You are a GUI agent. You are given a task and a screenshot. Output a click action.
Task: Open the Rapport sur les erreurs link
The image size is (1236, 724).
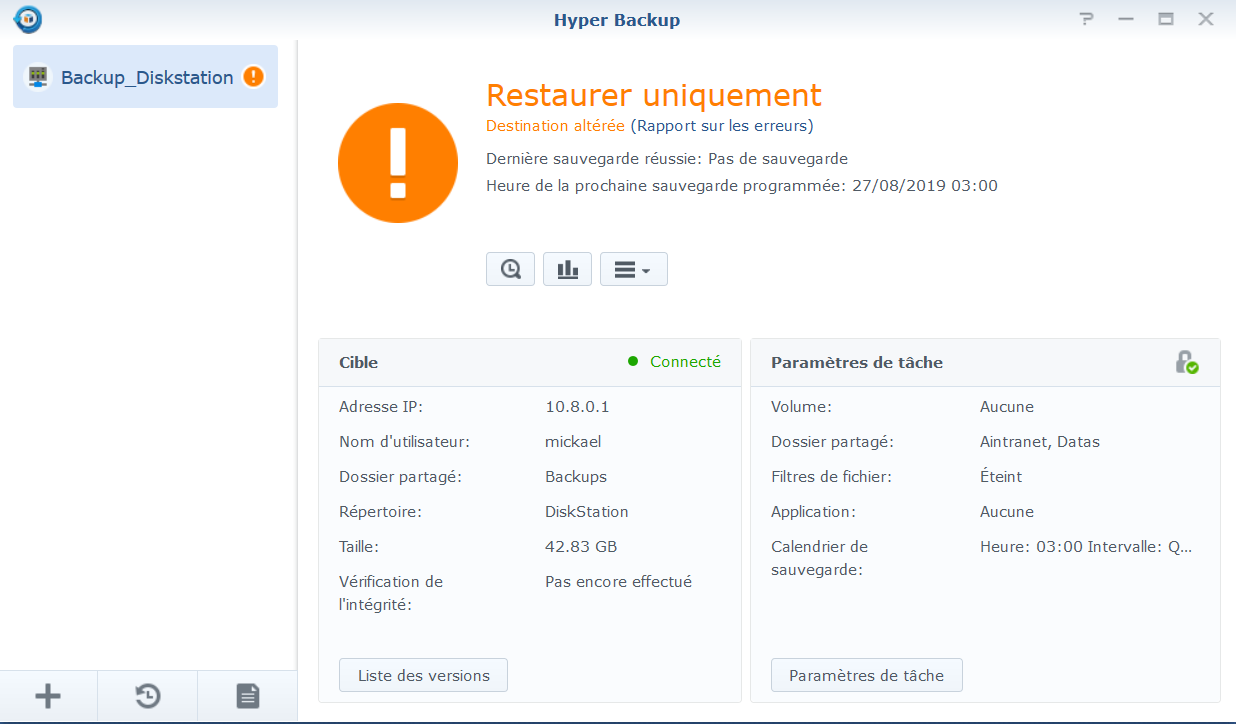pyautogui.click(x=722, y=126)
